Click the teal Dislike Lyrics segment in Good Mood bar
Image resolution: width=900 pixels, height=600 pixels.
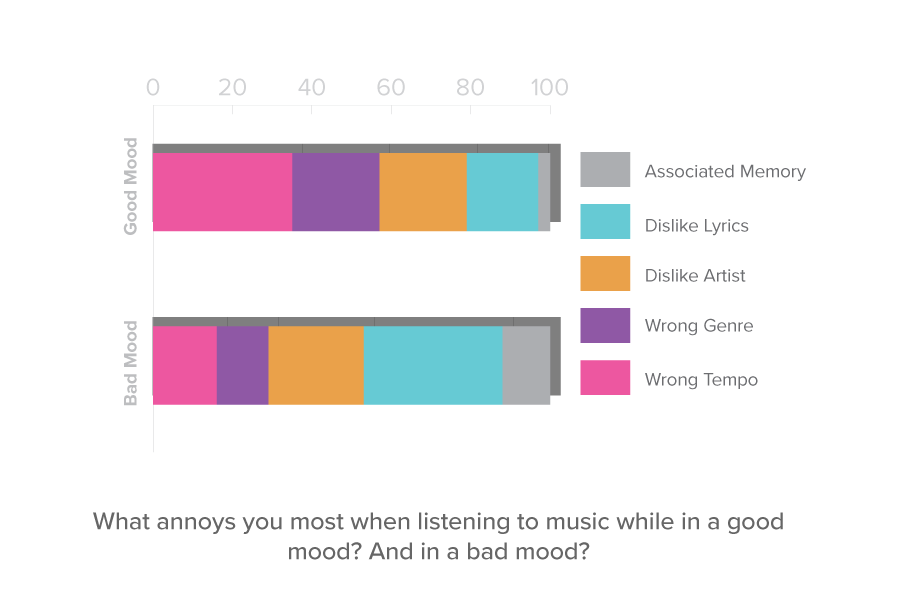pos(502,192)
